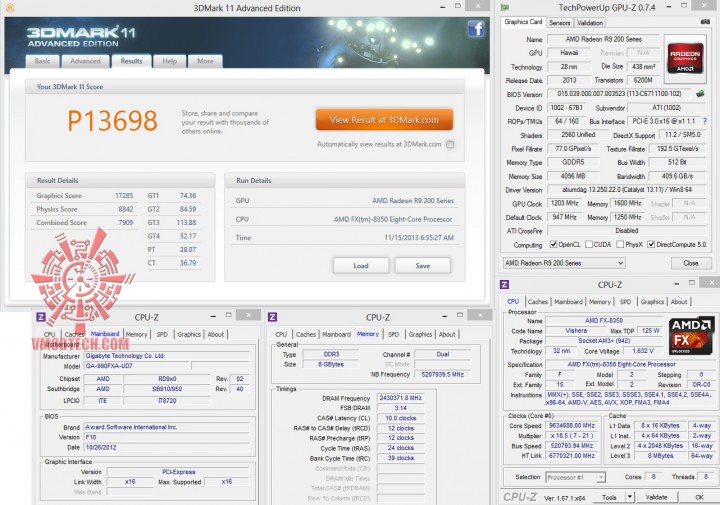Viewport: 720px width, 505px height.
Task: Open Graphics tab in CPU-Z Mainboard window
Action: (x=189, y=334)
